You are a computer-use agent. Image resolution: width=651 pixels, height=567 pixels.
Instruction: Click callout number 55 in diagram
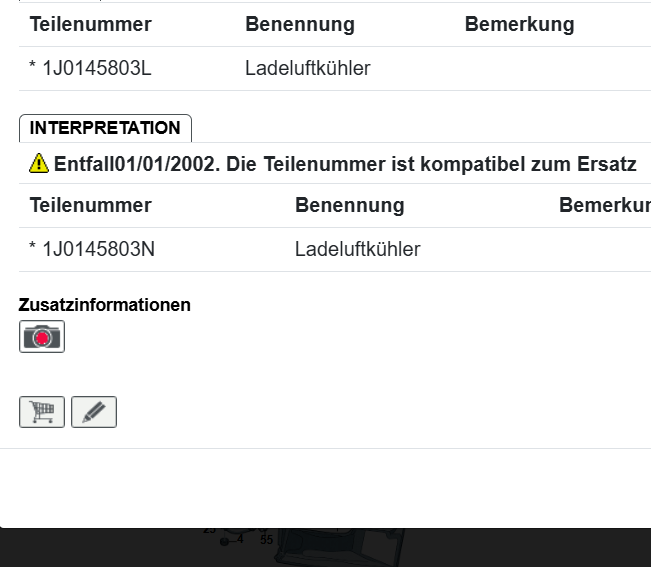tap(266, 540)
